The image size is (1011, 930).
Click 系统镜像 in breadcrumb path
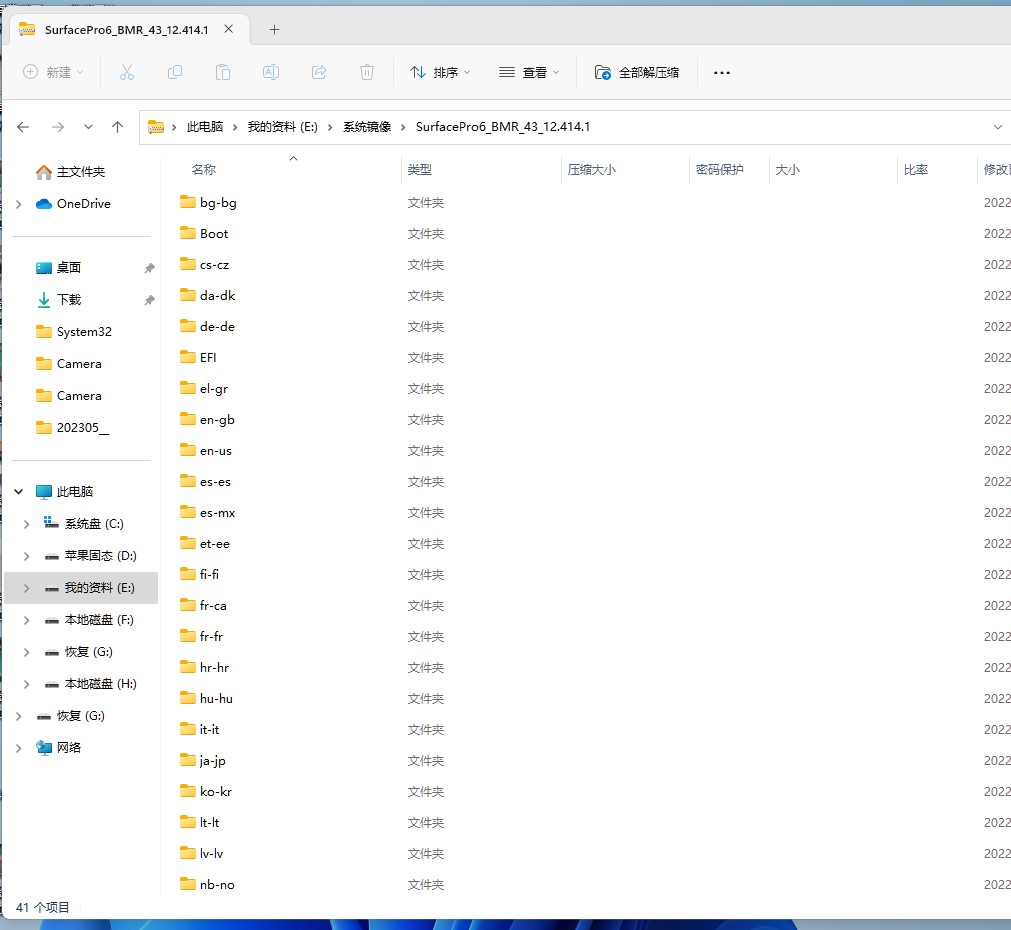(367, 127)
